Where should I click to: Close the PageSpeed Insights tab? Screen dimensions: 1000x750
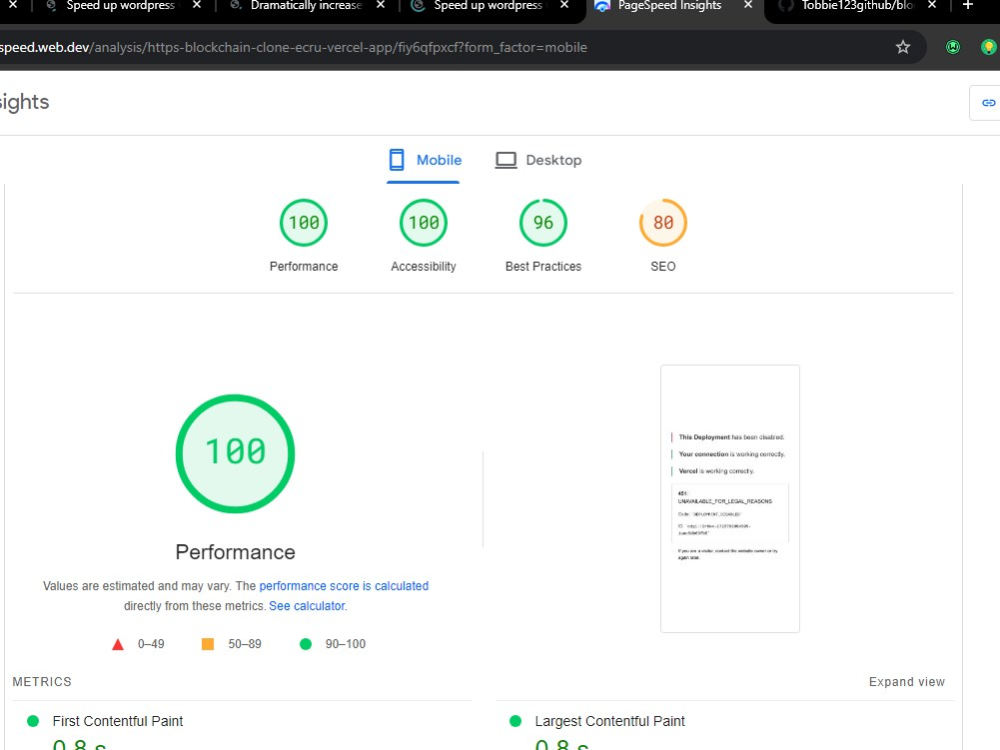[748, 6]
